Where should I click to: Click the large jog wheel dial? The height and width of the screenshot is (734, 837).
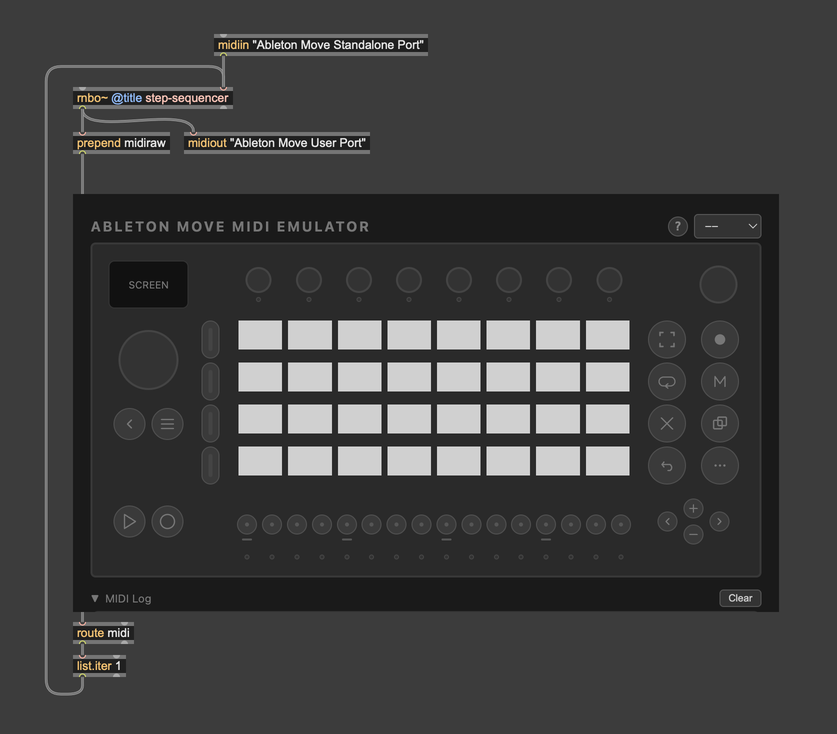(148, 360)
